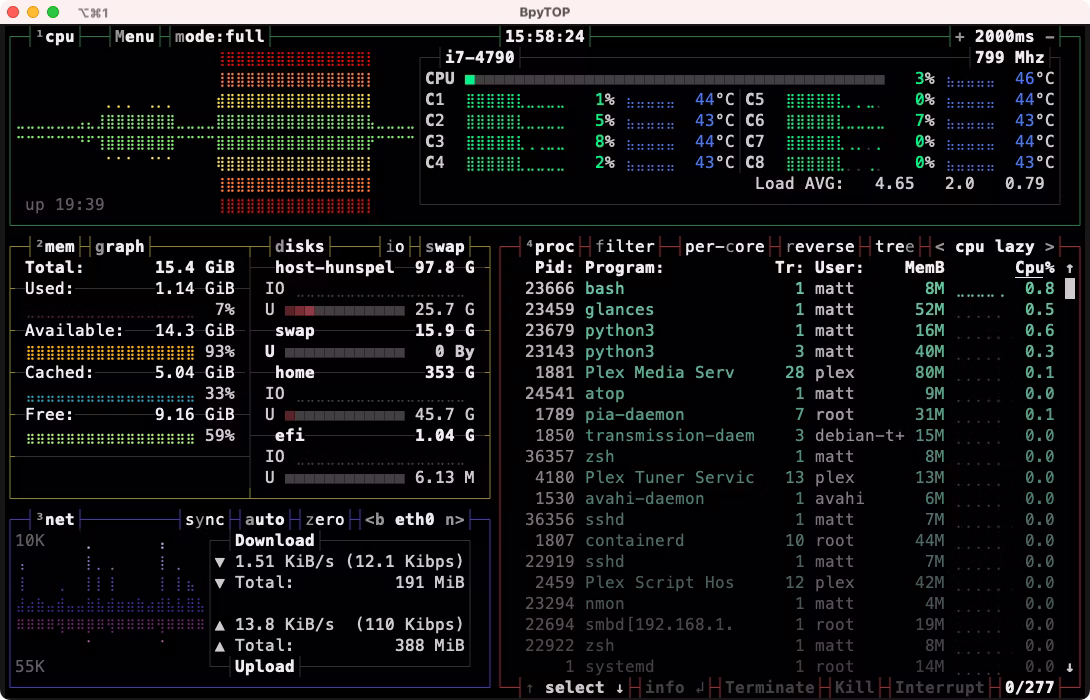Toggle reverse sorting of processes
This screenshot has width=1090, height=700.
[x=819, y=246]
